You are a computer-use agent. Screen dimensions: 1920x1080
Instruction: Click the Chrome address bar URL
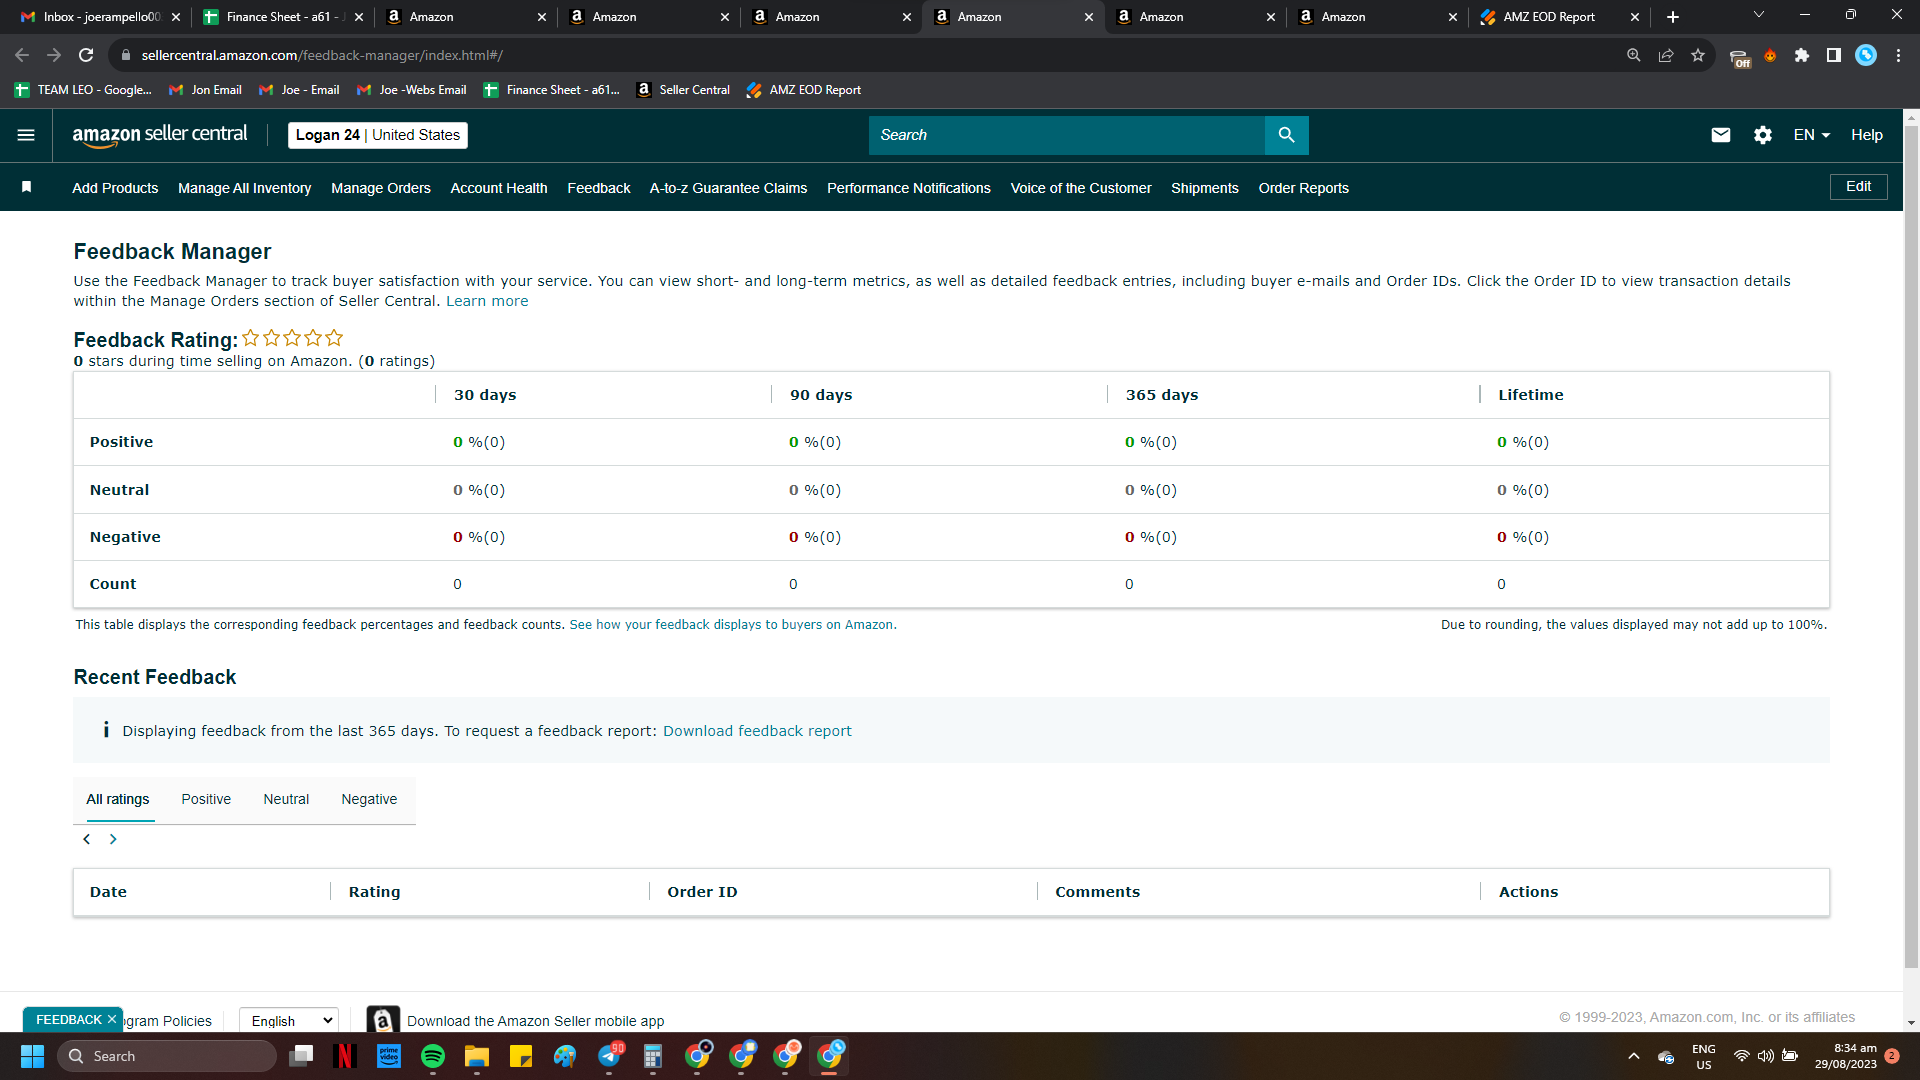(322, 55)
